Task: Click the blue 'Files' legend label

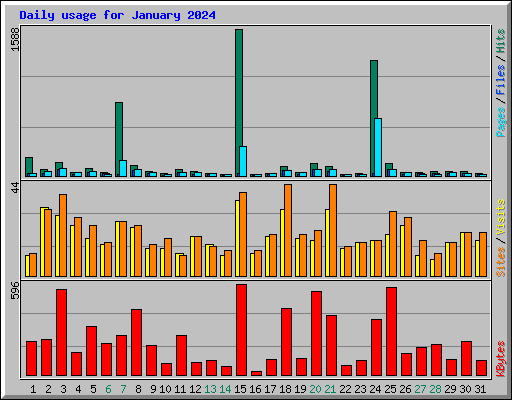Action: pyautogui.click(x=501, y=79)
